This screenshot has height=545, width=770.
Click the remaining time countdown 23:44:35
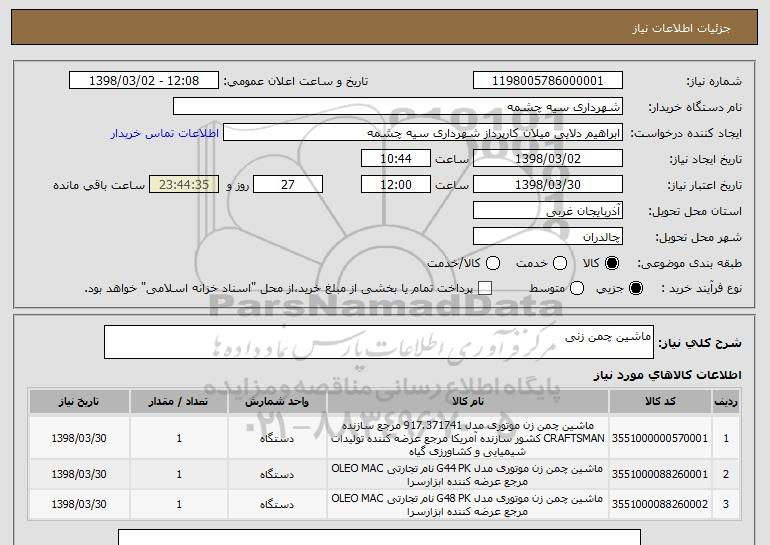click(184, 185)
